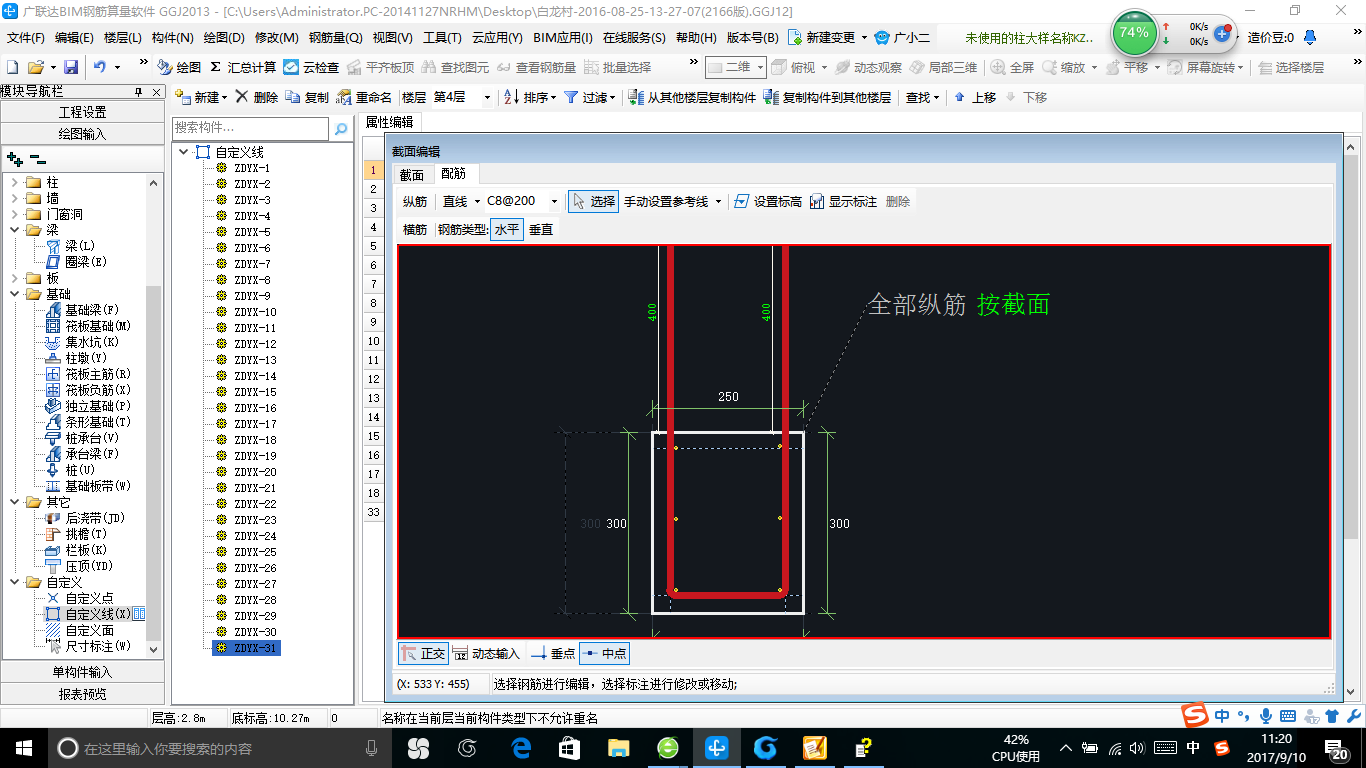Switch to 配筋 tab
Viewport: 1366px width, 768px height.
point(453,173)
